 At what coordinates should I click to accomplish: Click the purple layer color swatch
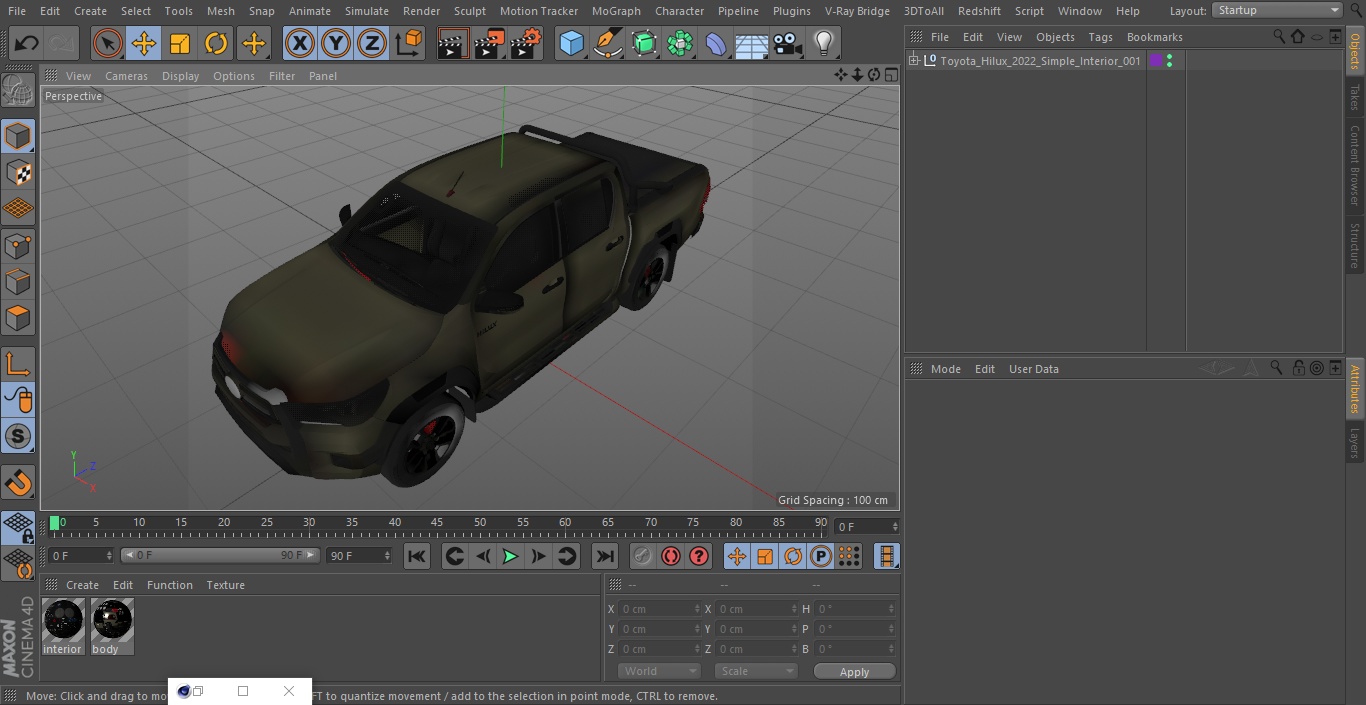[1156, 61]
